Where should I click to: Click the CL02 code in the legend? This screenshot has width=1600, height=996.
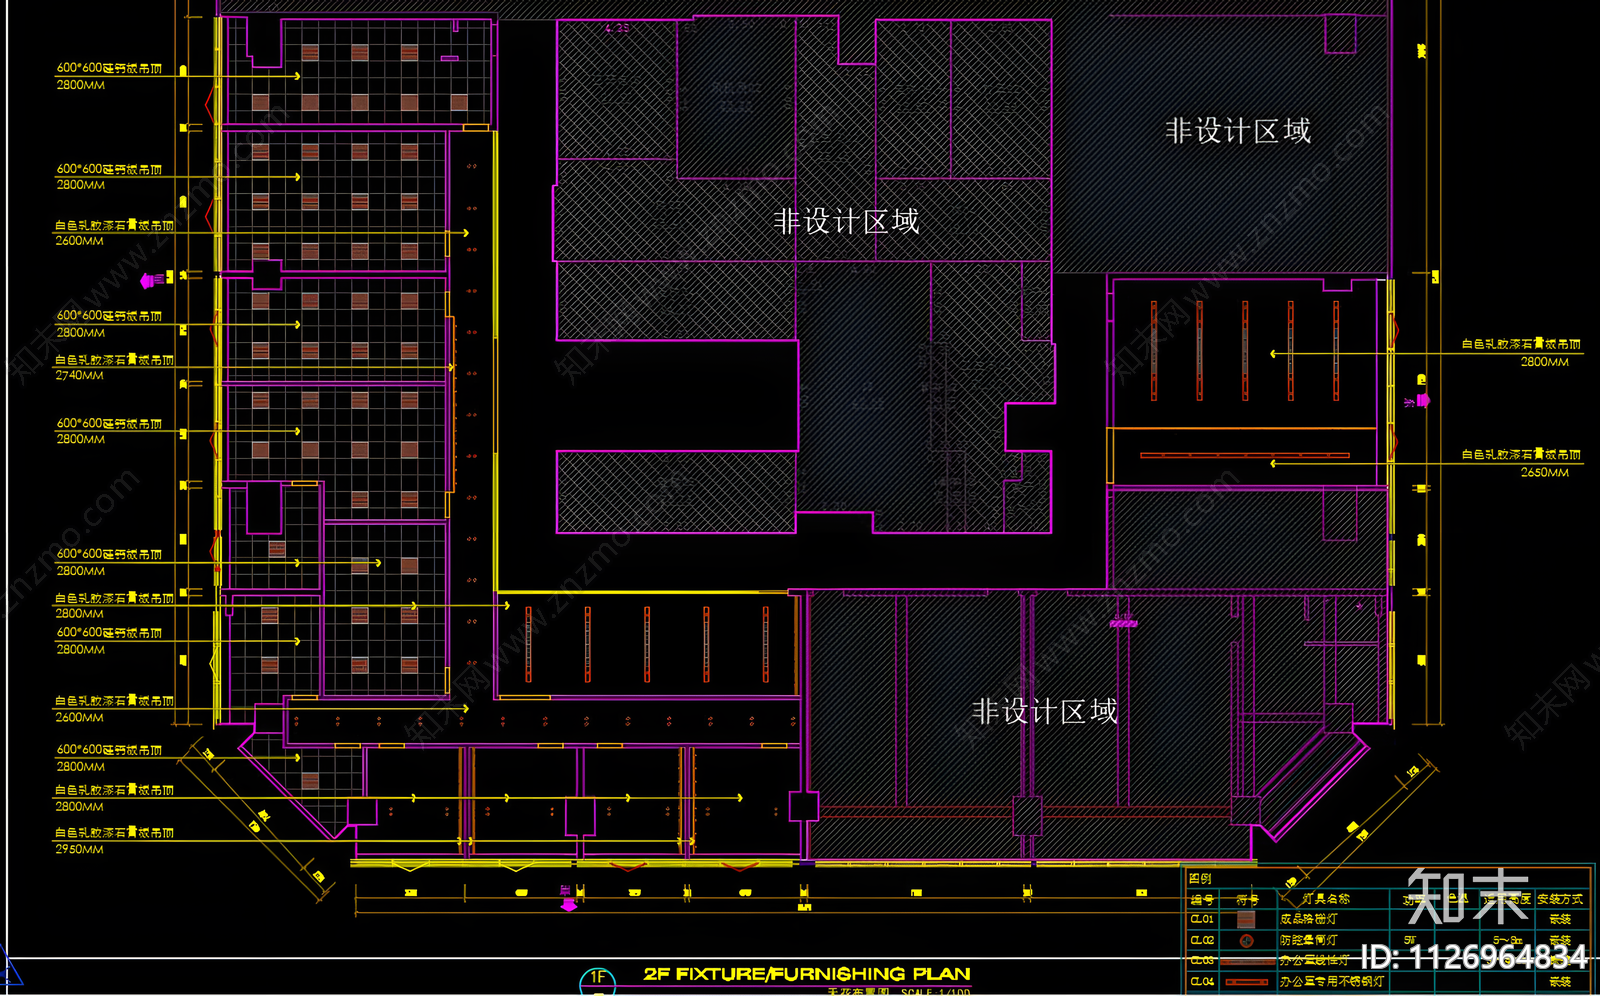[1202, 940]
